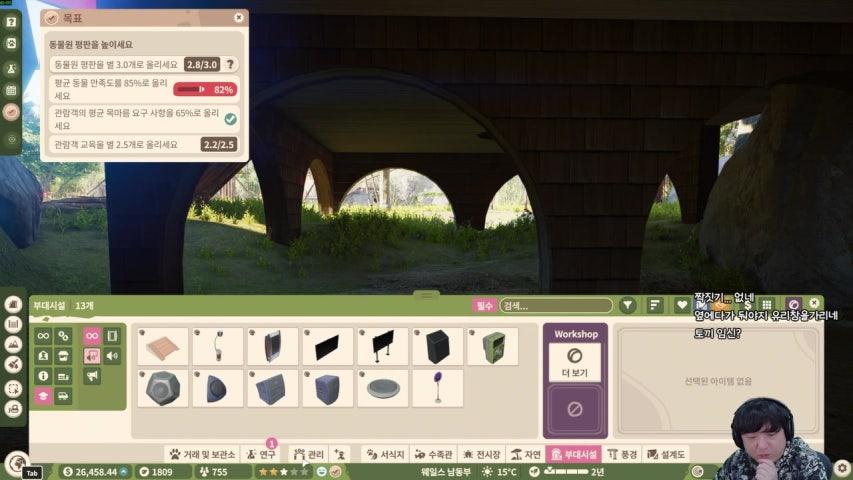Open the 자연 nature tab
The height and width of the screenshot is (480, 853).
pyautogui.click(x=526, y=454)
